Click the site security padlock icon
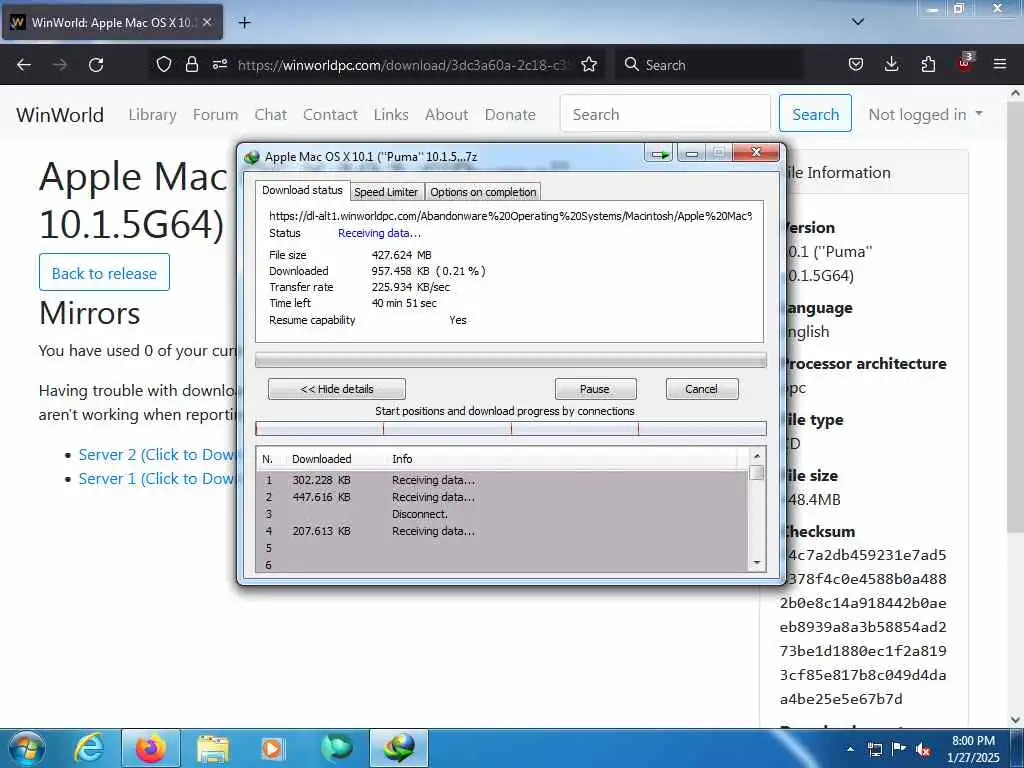1024x768 pixels. [x=191, y=64]
